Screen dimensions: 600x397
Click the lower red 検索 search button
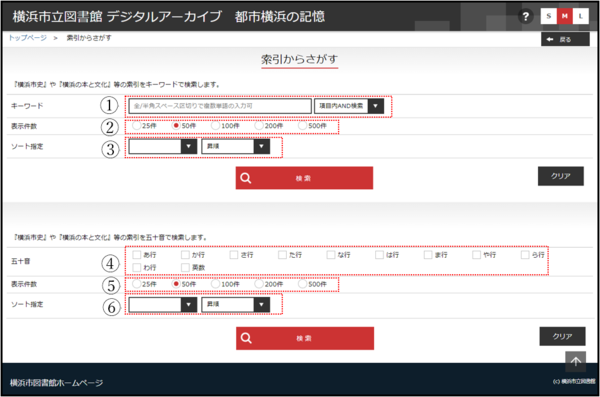(305, 338)
